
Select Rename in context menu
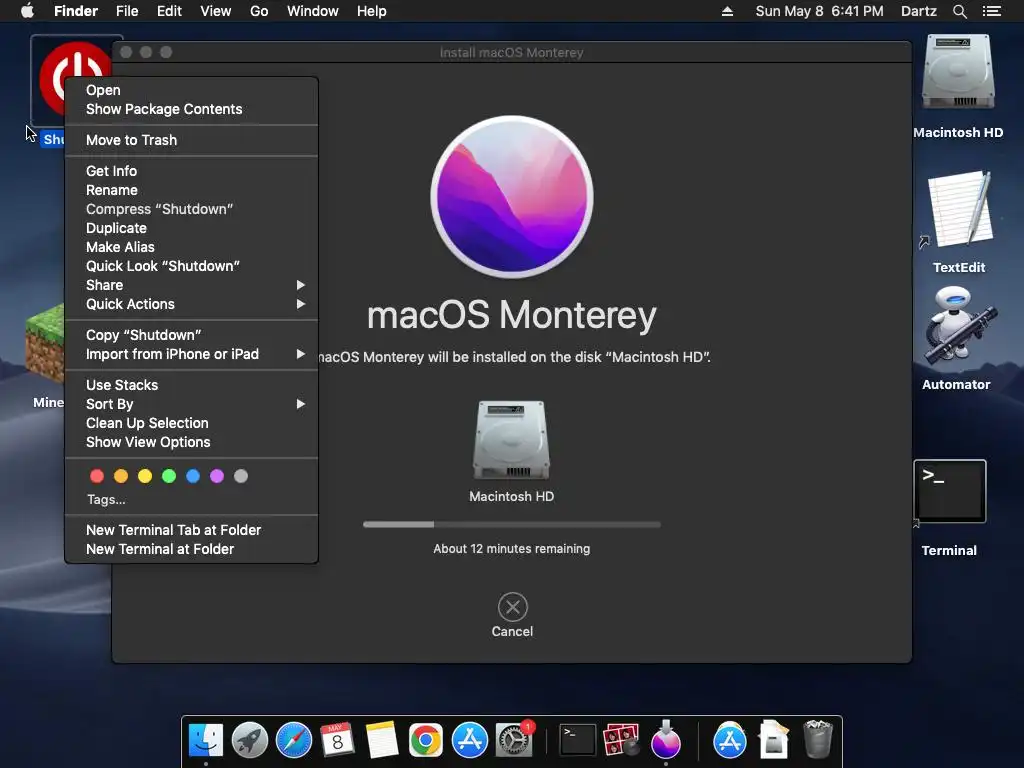[191, 190]
